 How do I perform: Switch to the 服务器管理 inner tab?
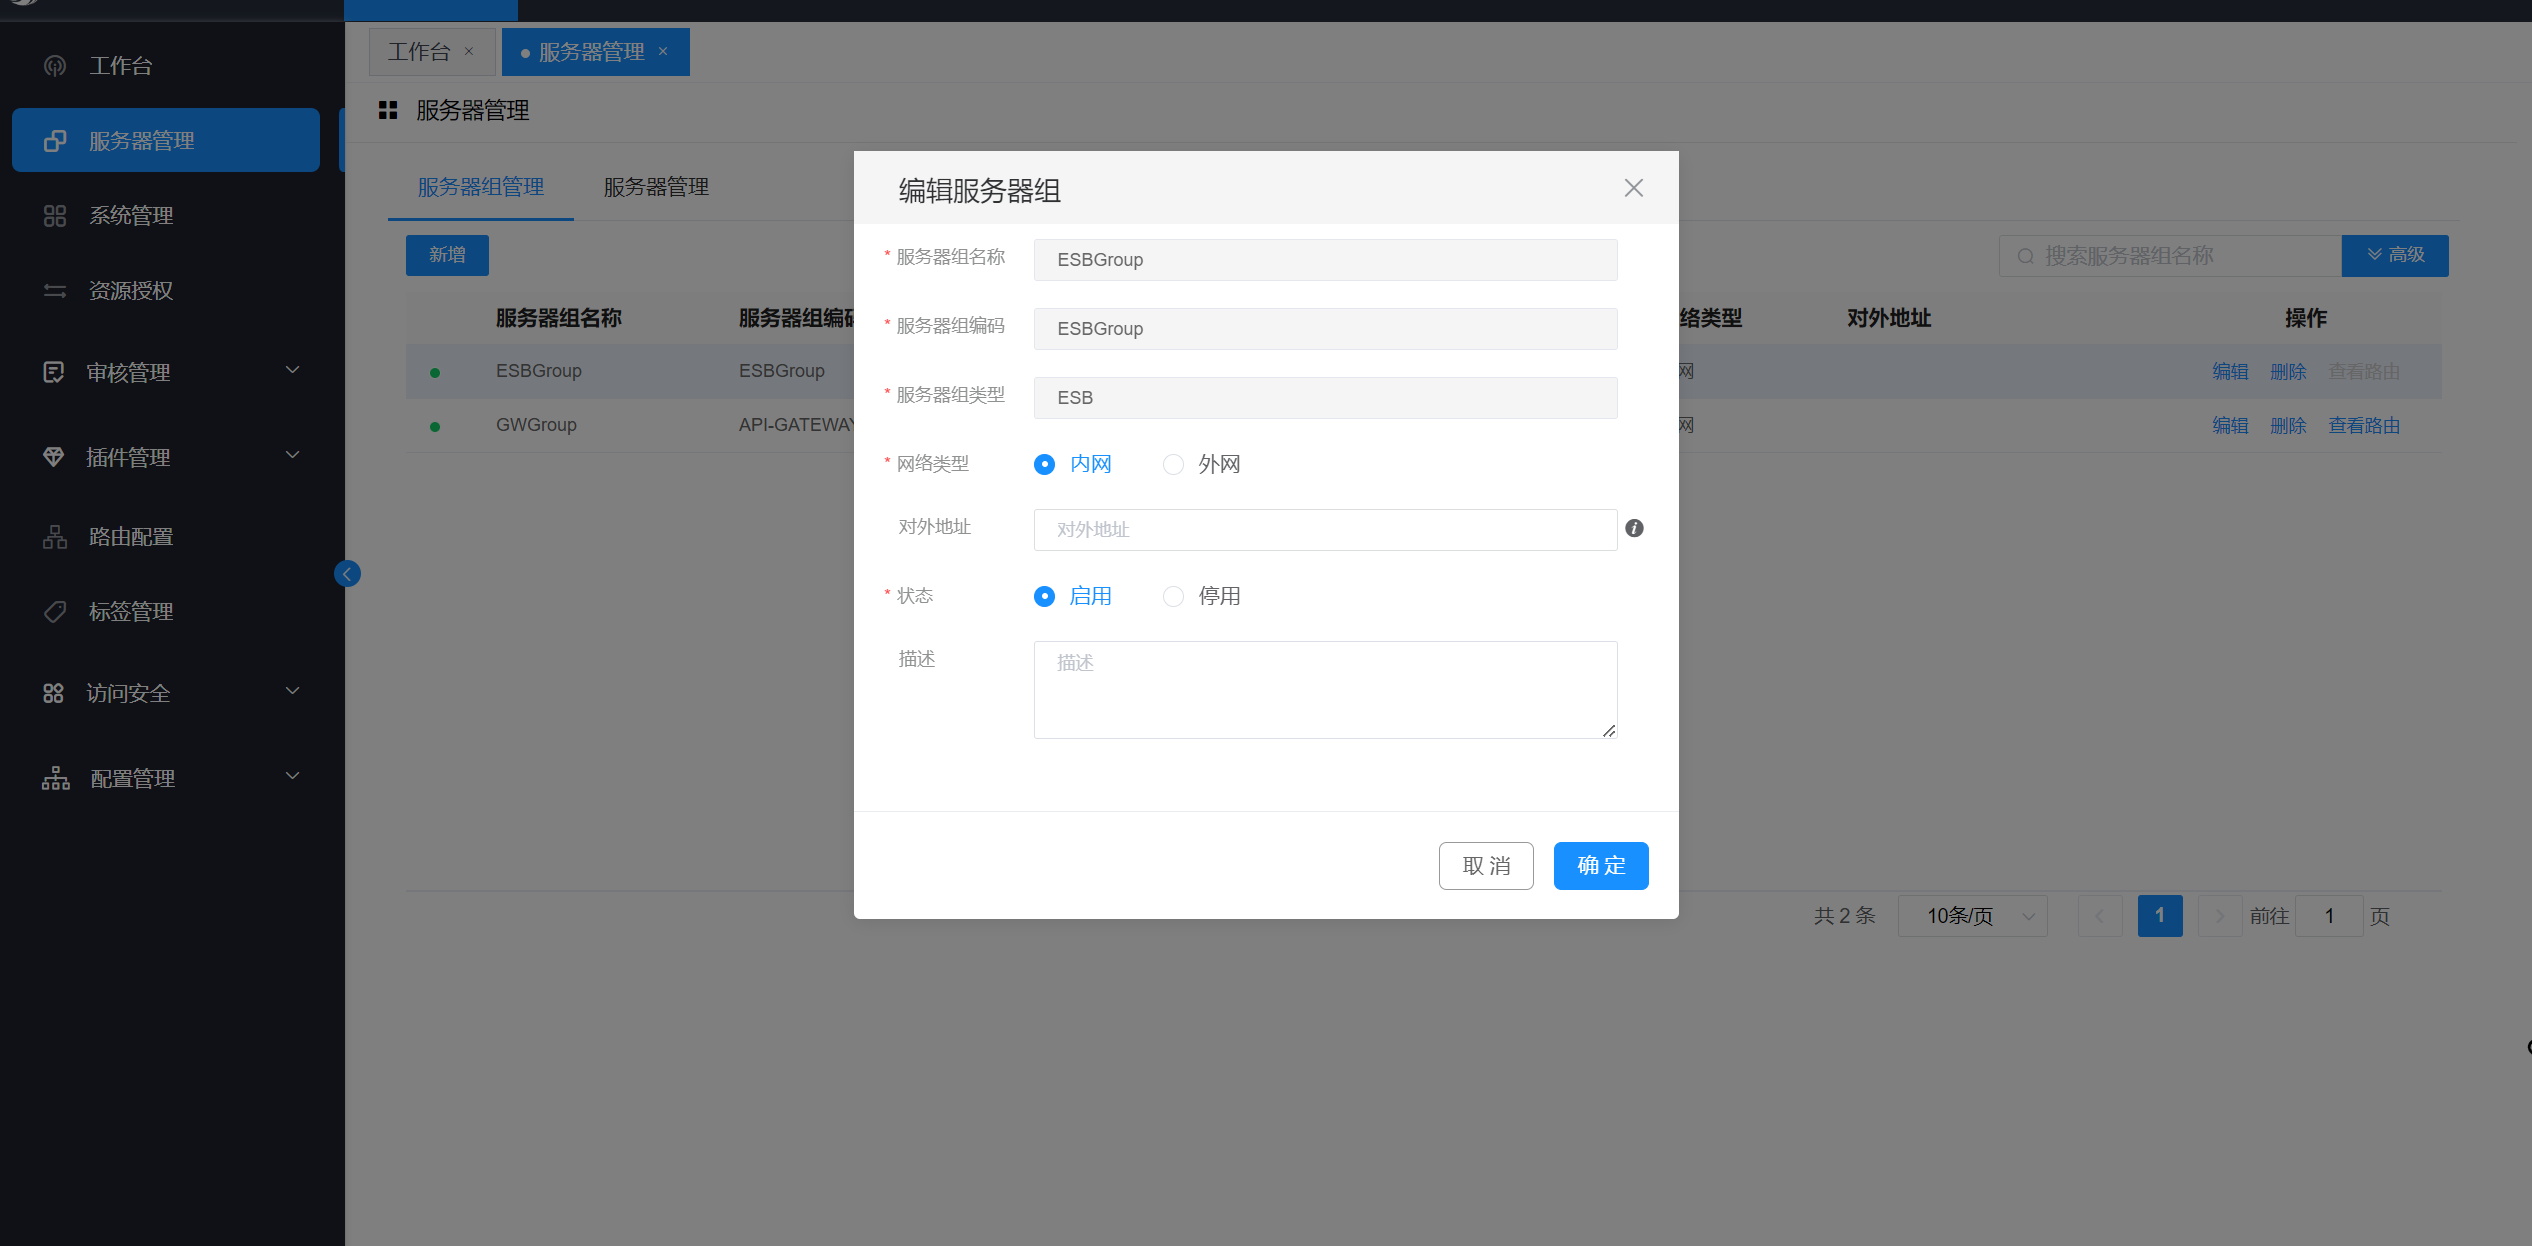point(656,187)
